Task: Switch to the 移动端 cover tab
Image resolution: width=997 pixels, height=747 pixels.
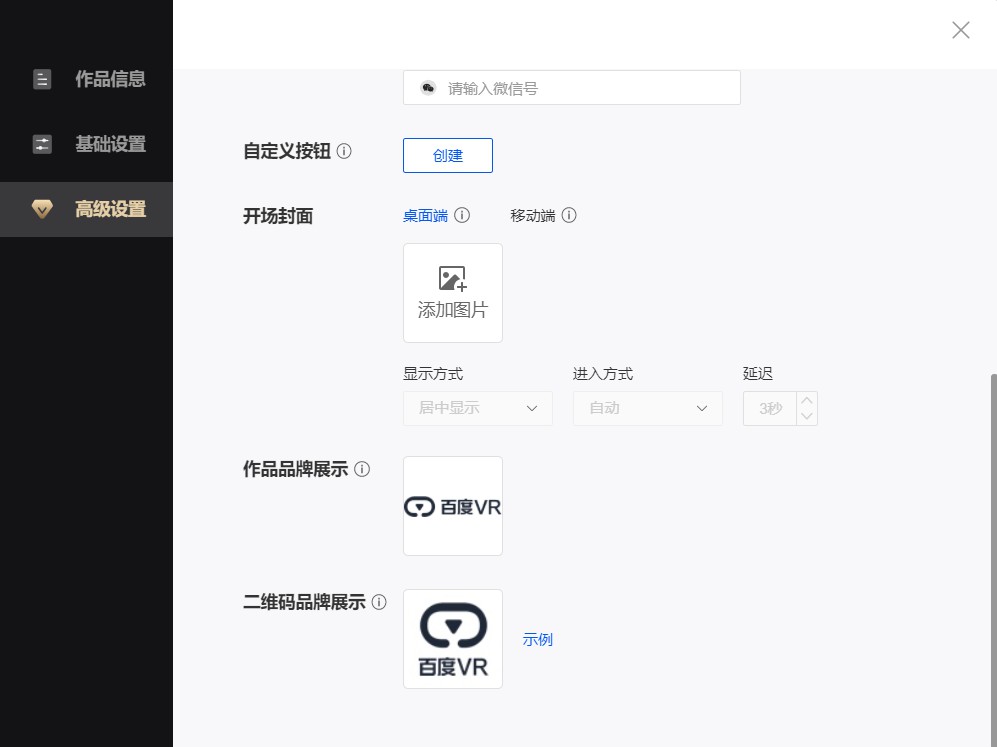Action: click(533, 216)
